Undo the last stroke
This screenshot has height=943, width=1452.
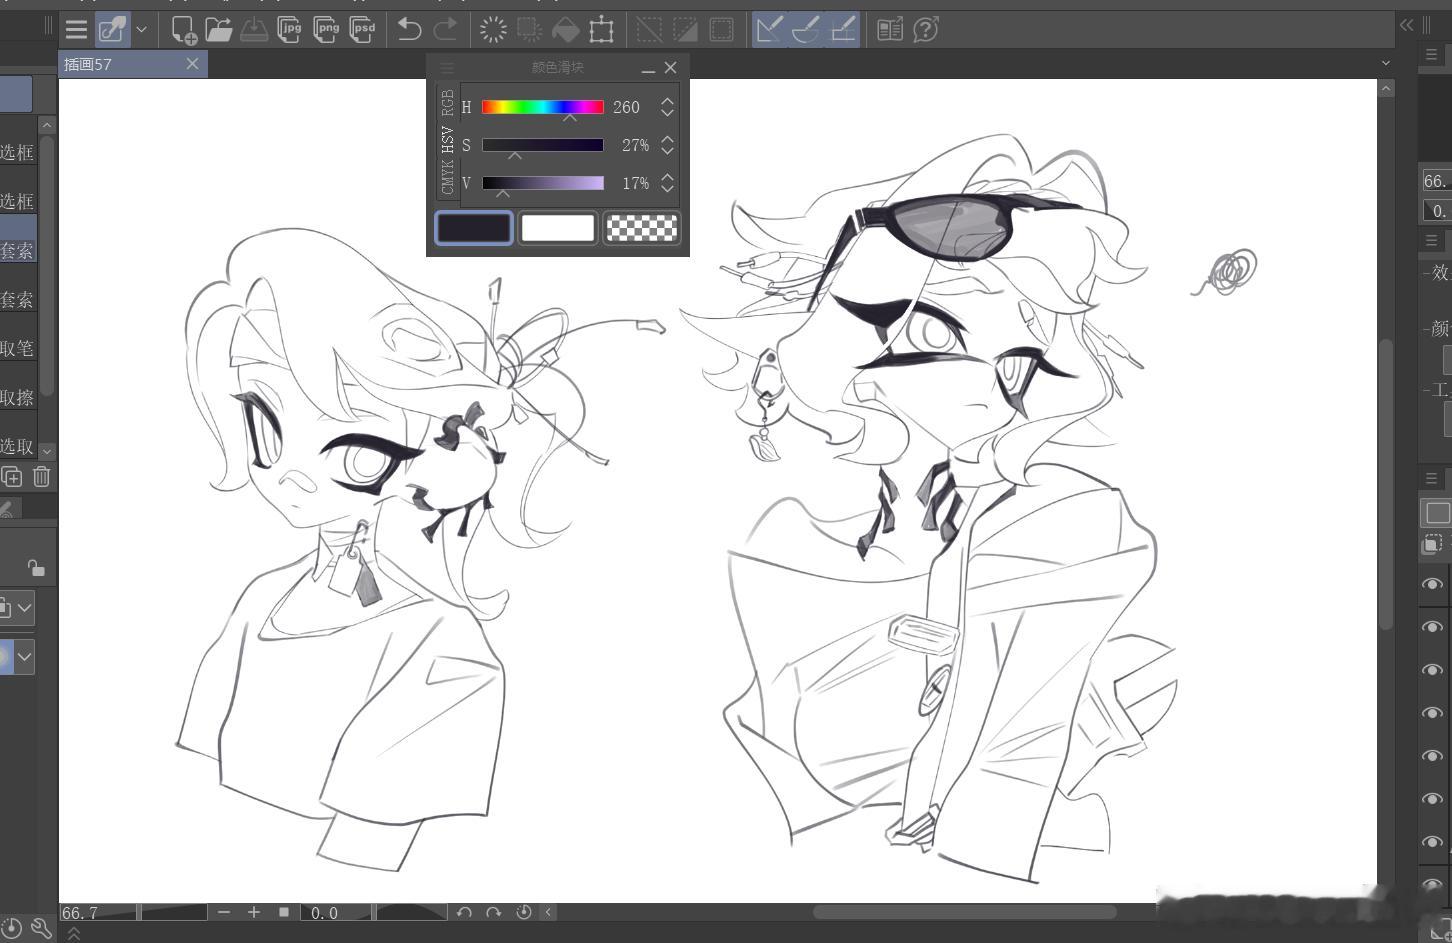click(409, 30)
